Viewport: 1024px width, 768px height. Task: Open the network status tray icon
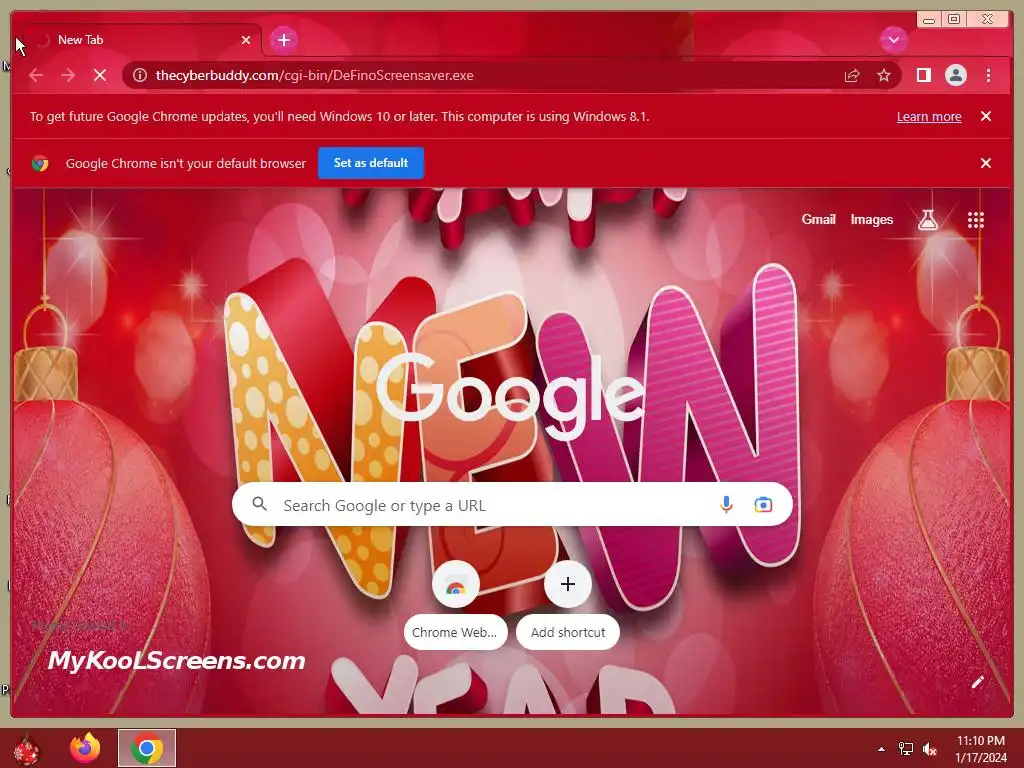pyautogui.click(x=906, y=749)
